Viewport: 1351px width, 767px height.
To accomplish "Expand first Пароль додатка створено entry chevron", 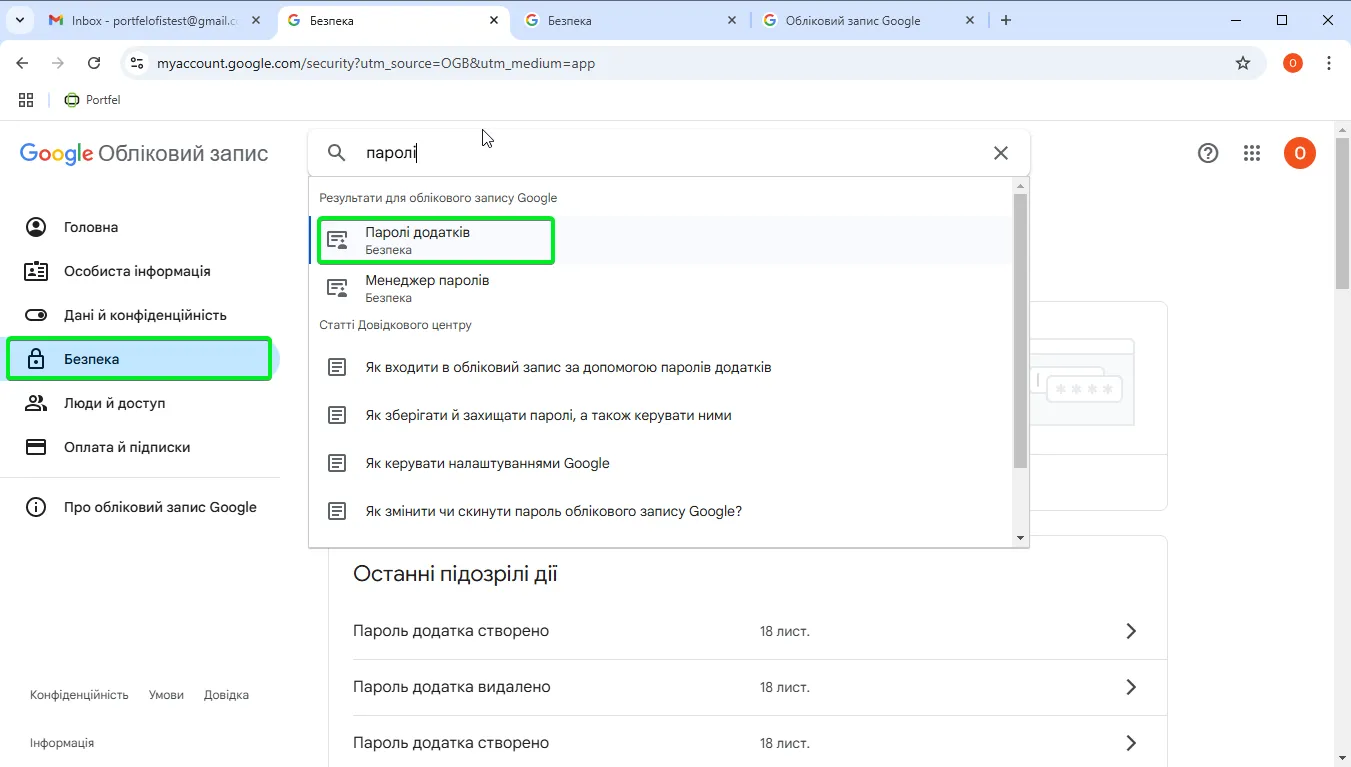I will pos(1131,631).
